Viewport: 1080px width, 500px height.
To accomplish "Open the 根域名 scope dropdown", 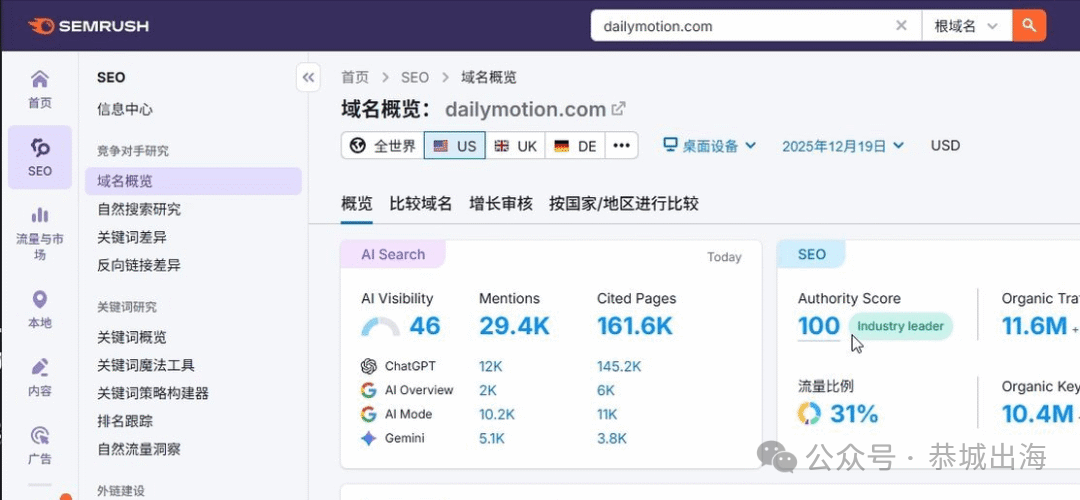I will coord(967,26).
